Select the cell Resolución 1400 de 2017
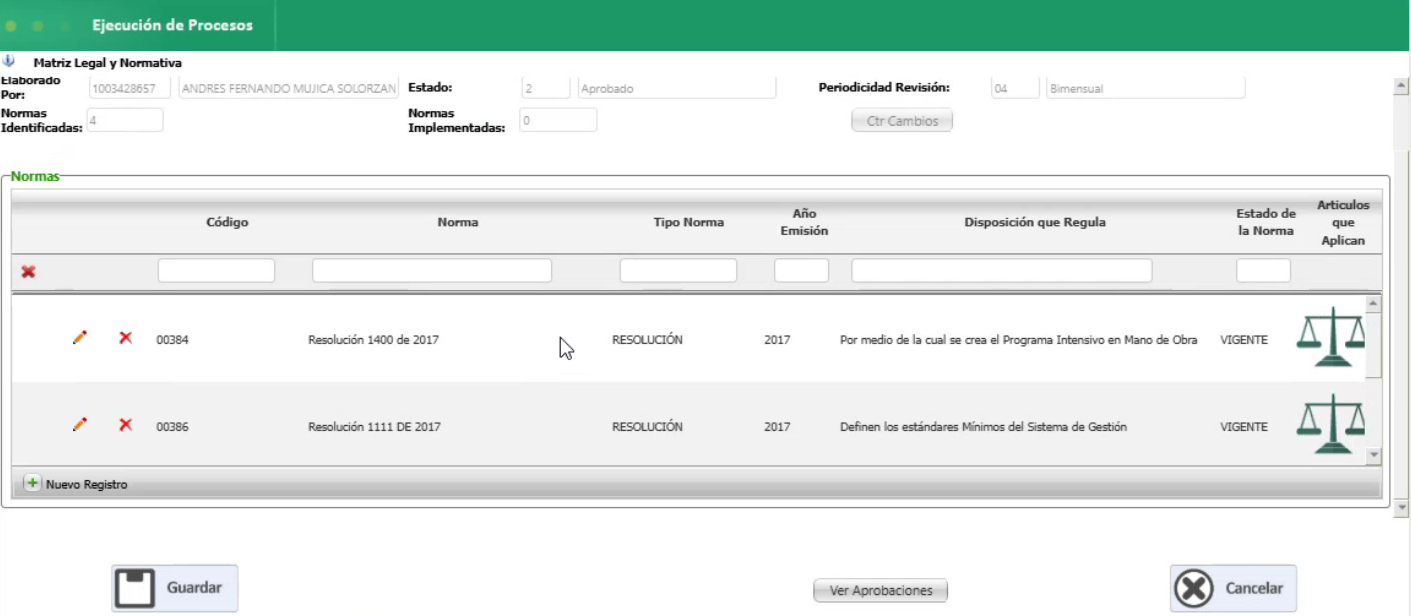Image resolution: width=1411 pixels, height=616 pixels. 373,340
